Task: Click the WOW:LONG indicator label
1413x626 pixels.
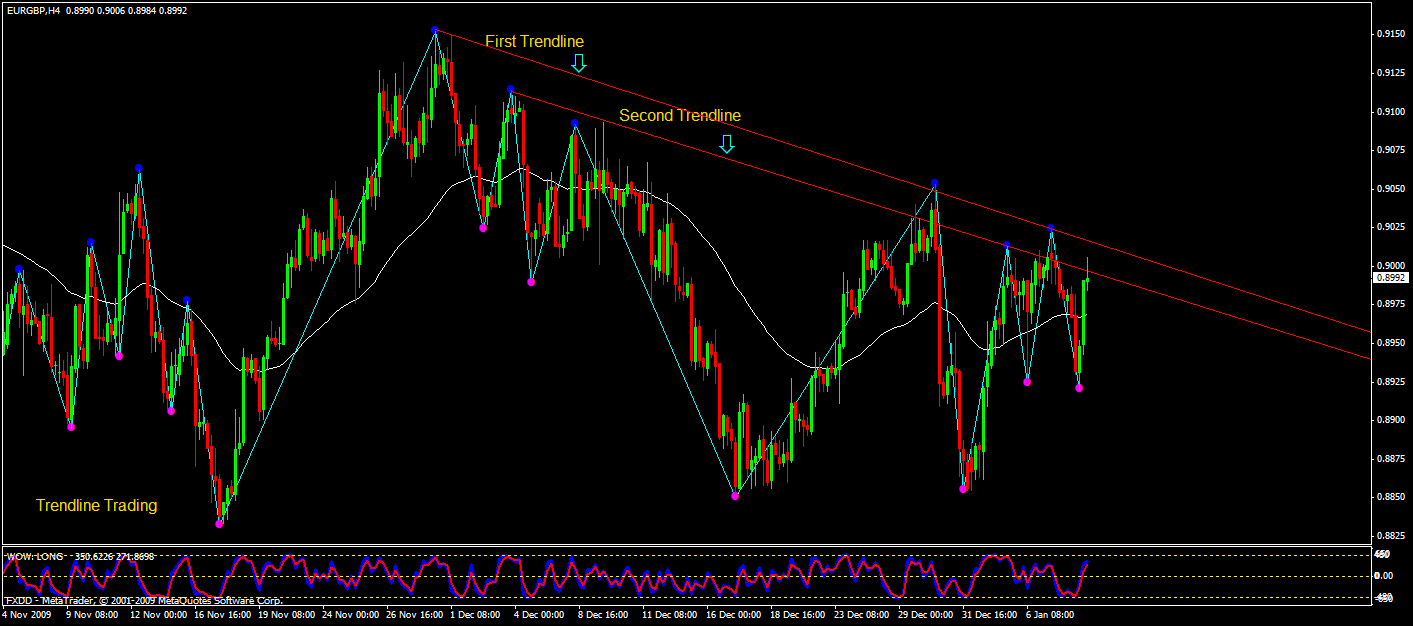Action: (x=34, y=555)
